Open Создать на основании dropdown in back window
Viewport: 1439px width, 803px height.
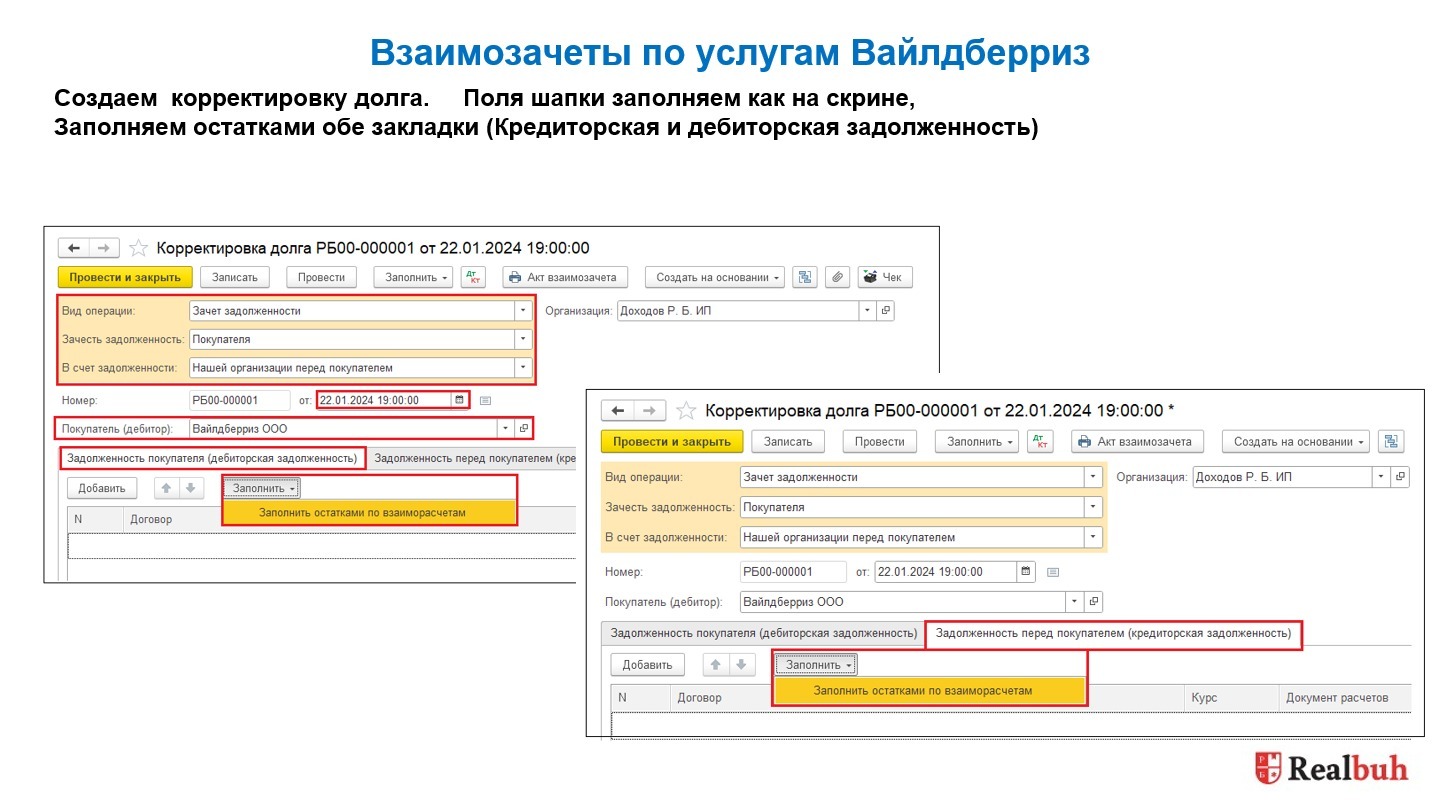pyautogui.click(x=714, y=277)
